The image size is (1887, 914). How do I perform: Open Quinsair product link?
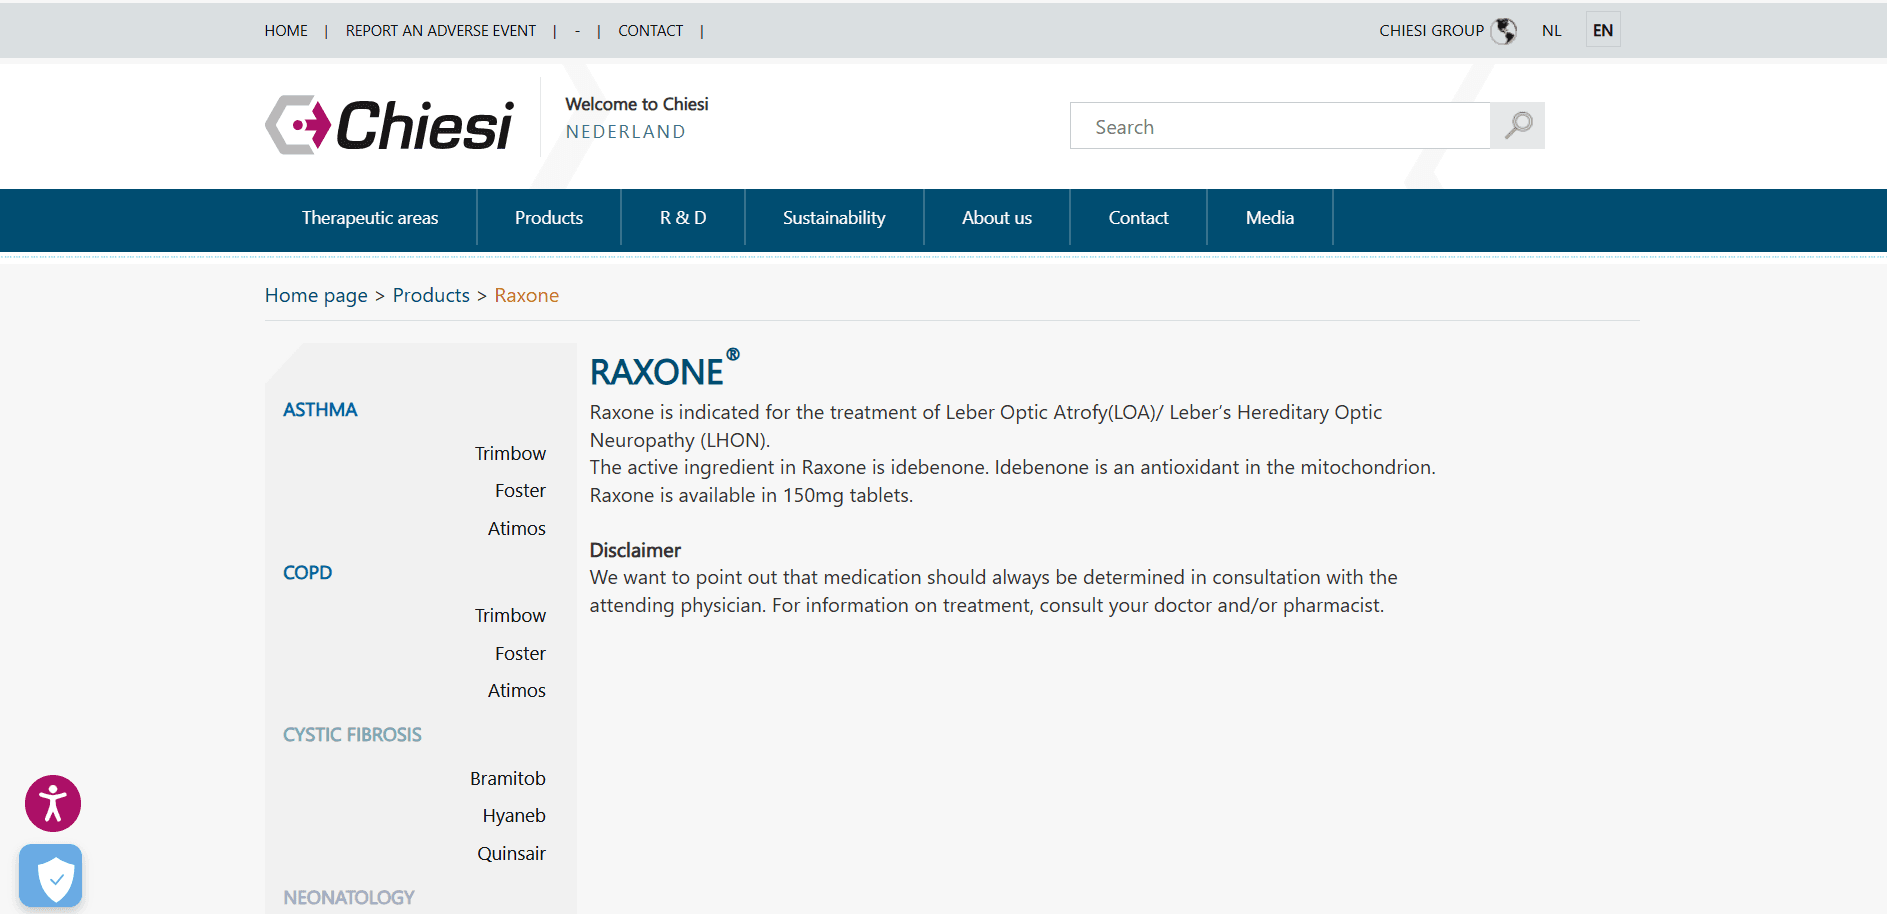point(511,854)
